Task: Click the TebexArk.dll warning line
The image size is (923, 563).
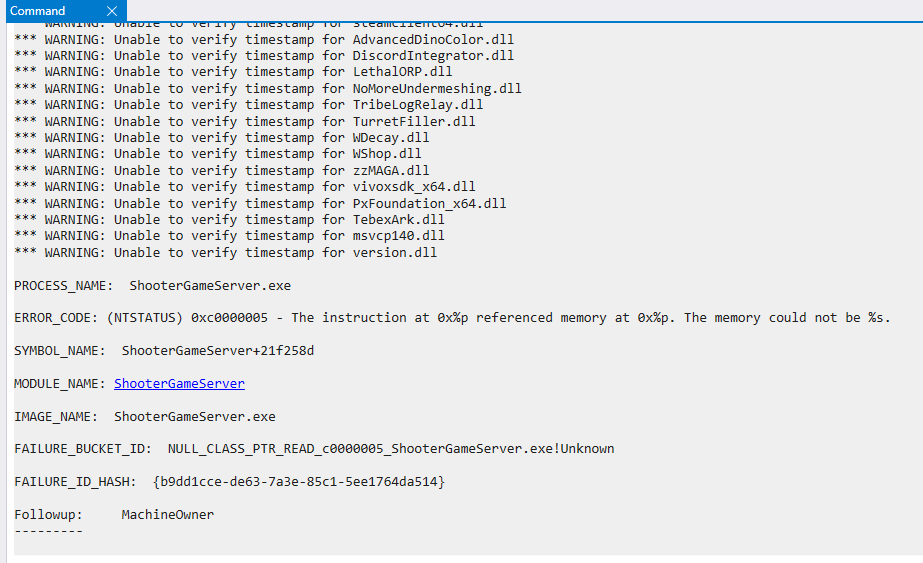Action: click(x=229, y=219)
